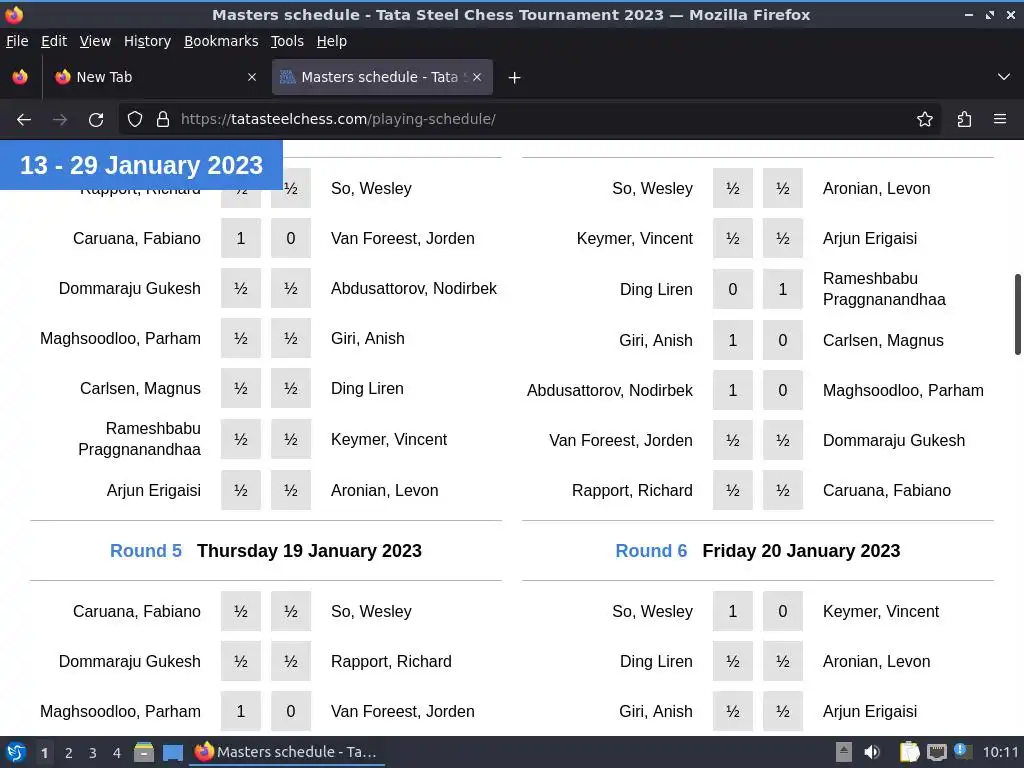
Task: Open the File menu
Action: 17,41
